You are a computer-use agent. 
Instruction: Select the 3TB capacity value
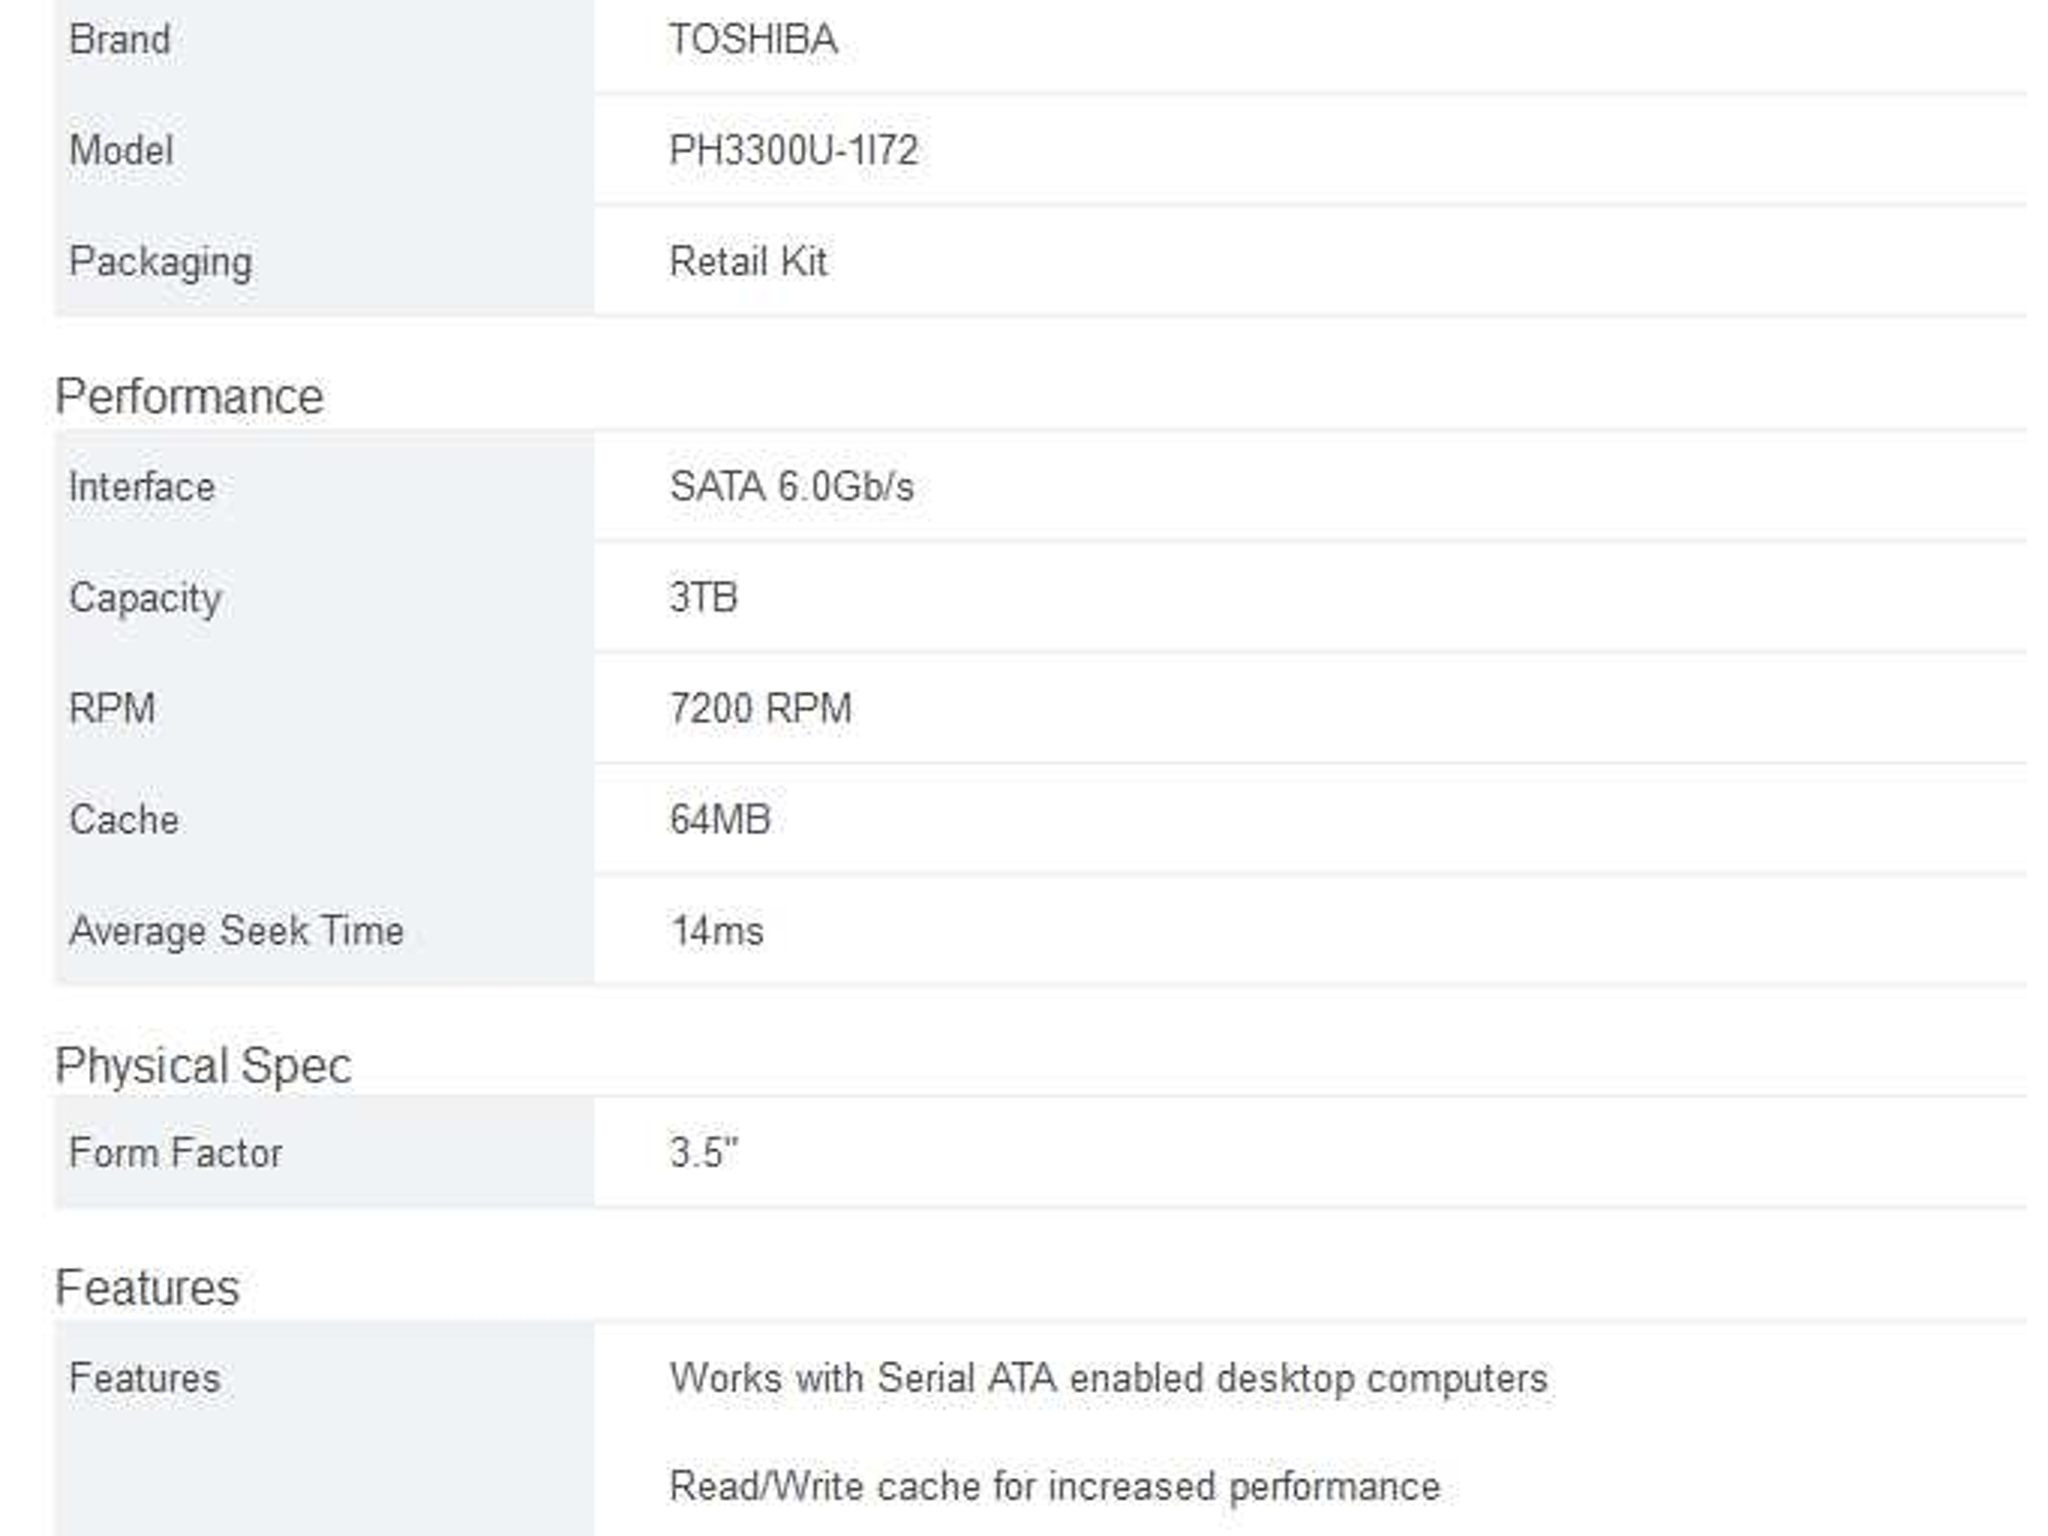click(x=703, y=598)
